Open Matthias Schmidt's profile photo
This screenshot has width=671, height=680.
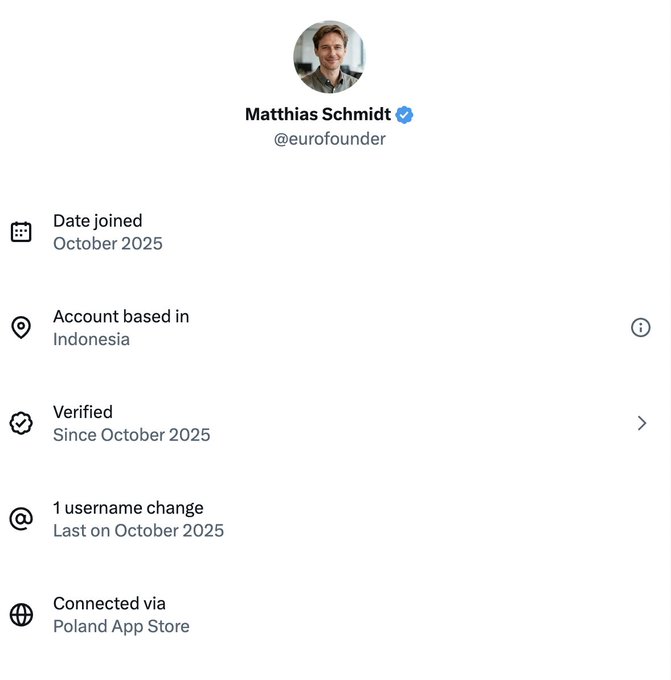[x=329, y=57]
